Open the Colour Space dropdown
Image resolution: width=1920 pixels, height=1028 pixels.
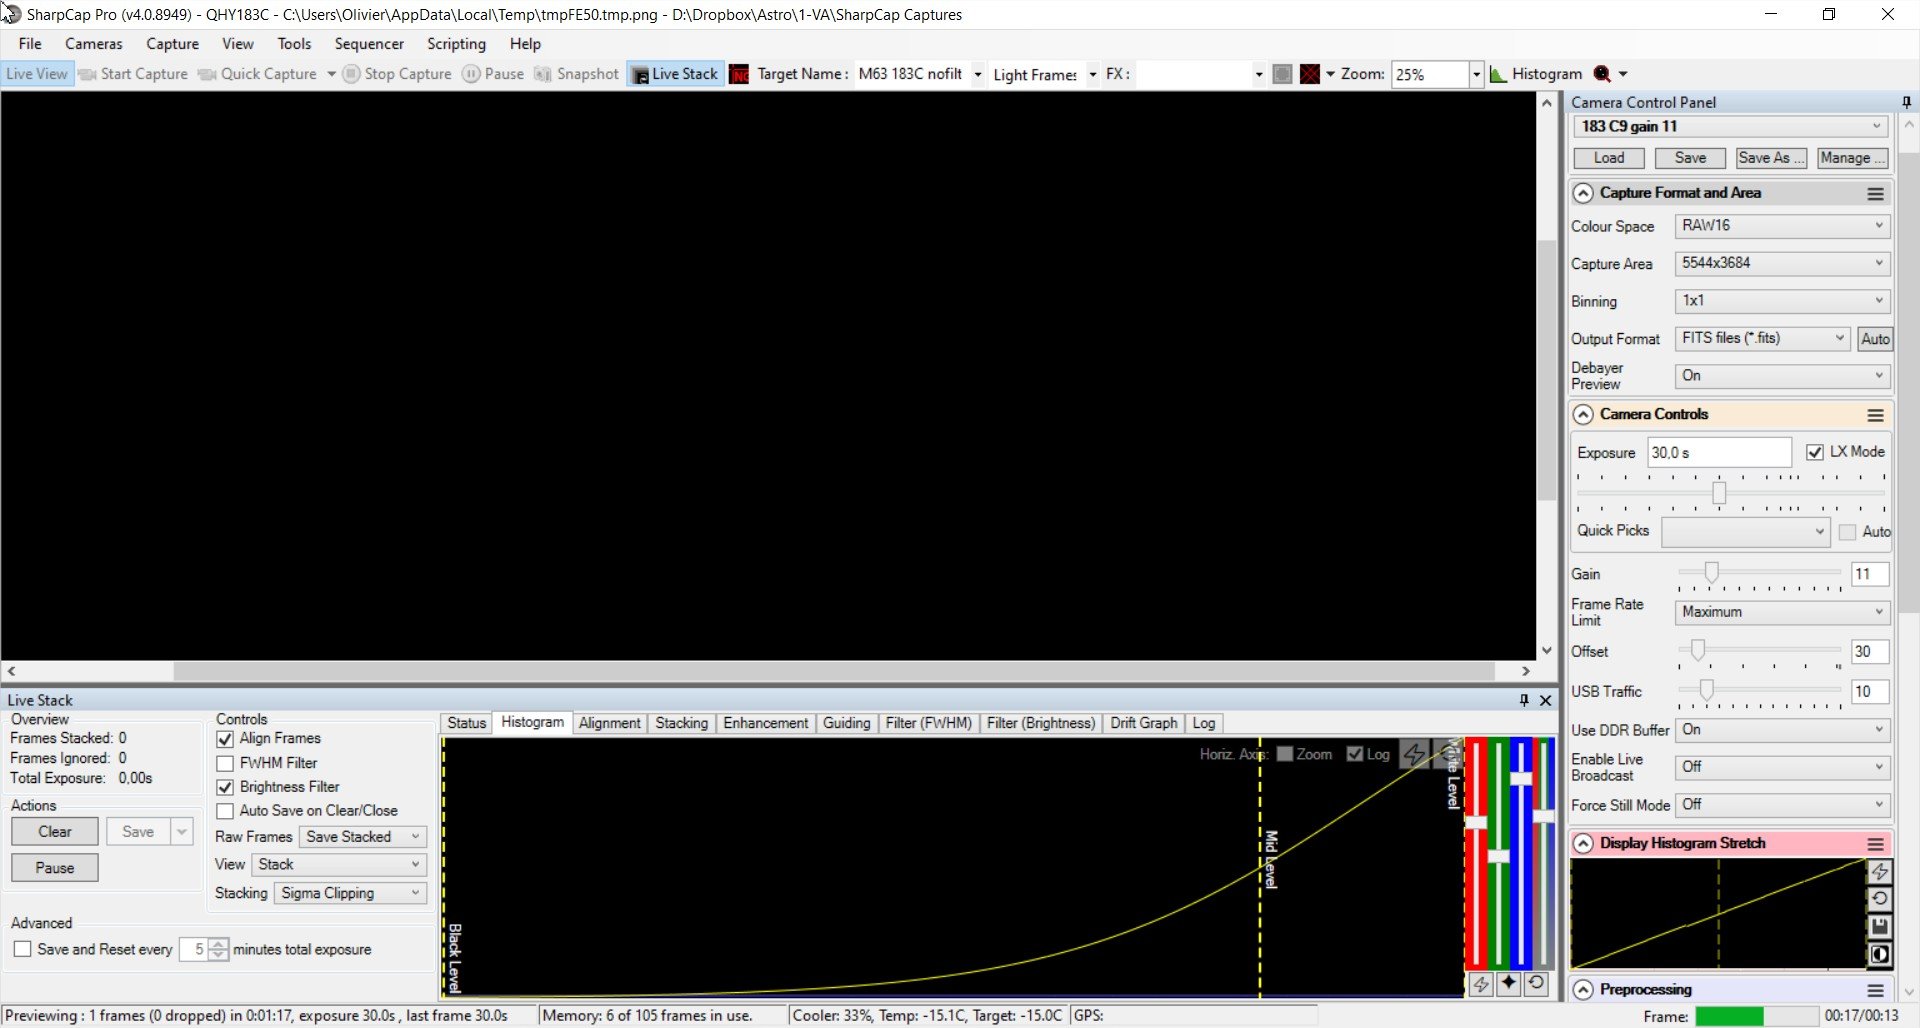[x=1782, y=226]
